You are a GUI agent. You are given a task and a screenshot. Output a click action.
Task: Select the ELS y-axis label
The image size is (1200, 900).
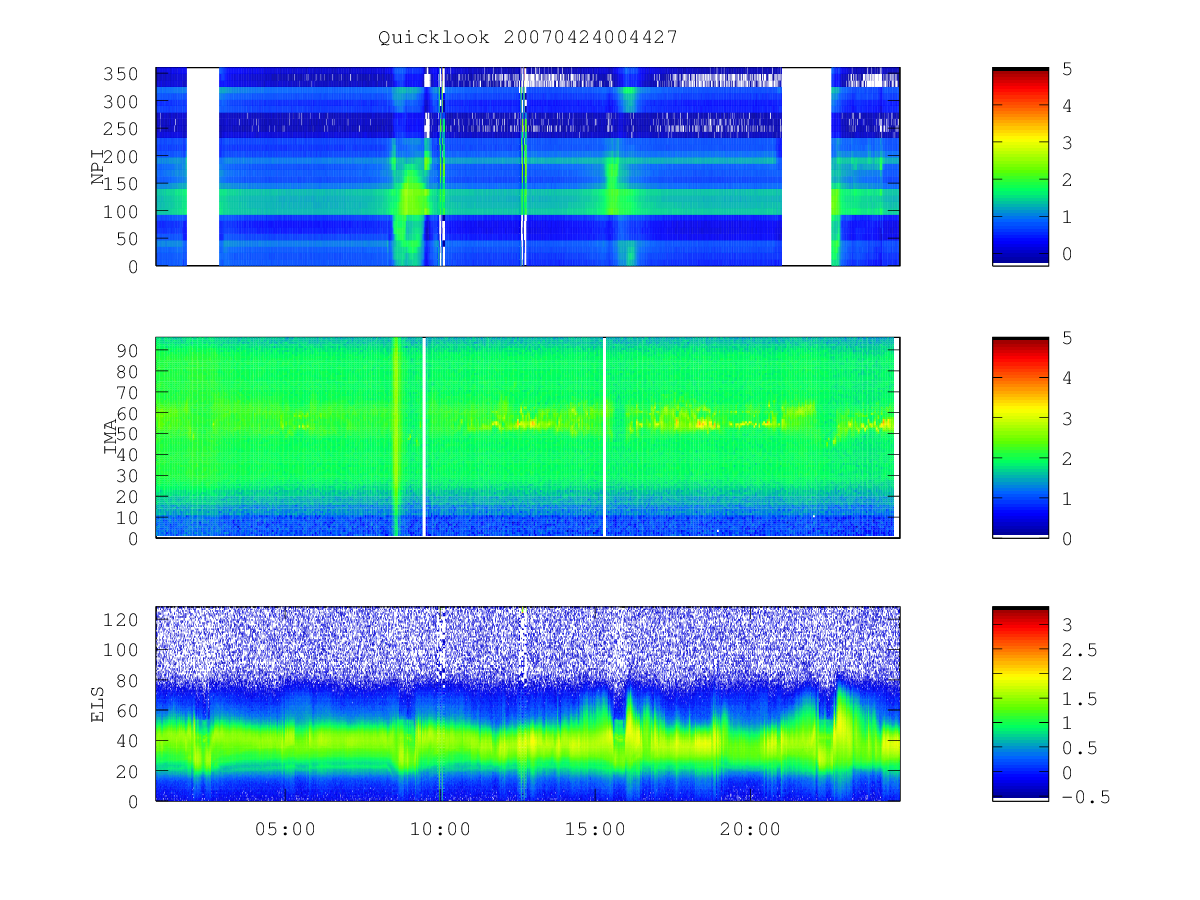click(x=98, y=704)
